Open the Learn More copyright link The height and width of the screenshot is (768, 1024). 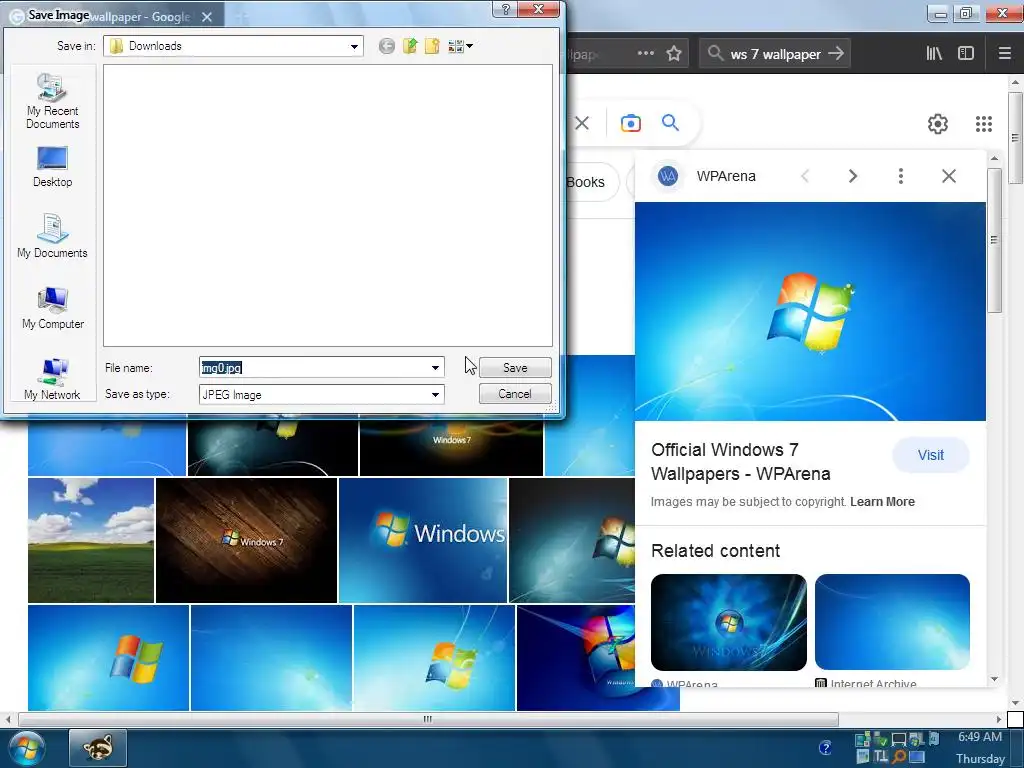click(x=882, y=502)
